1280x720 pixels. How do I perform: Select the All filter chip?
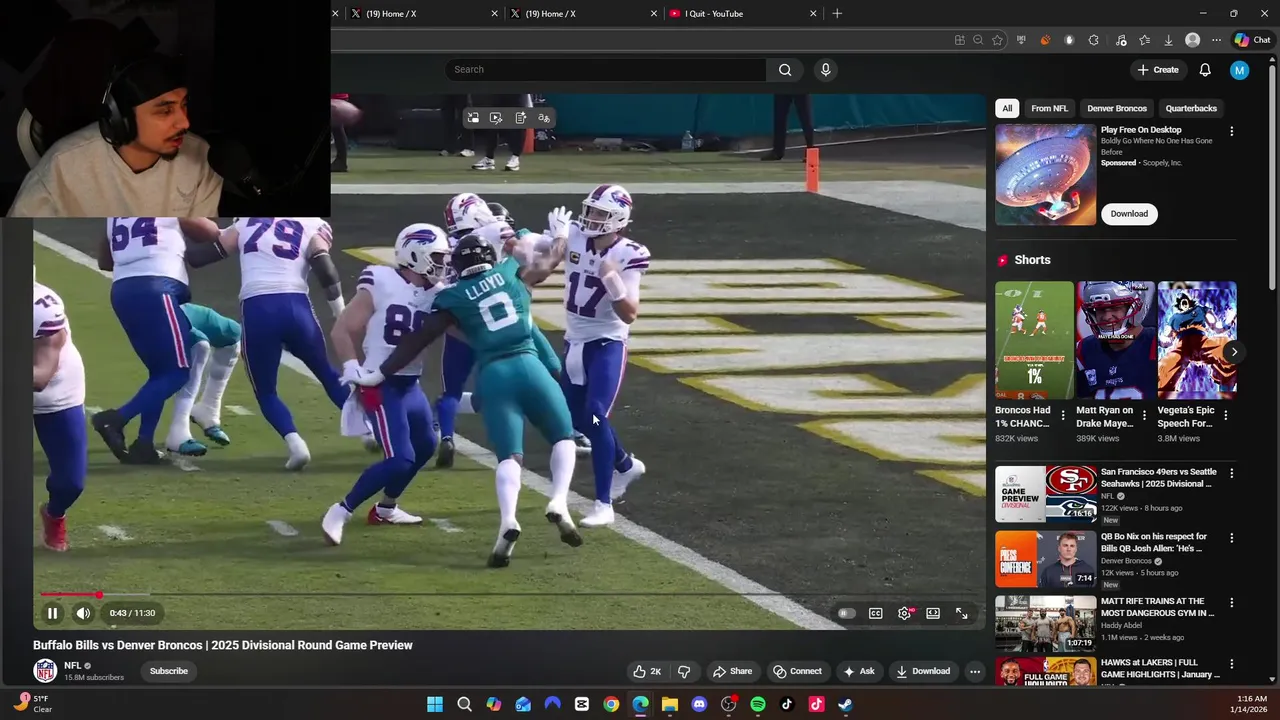tap(1007, 108)
